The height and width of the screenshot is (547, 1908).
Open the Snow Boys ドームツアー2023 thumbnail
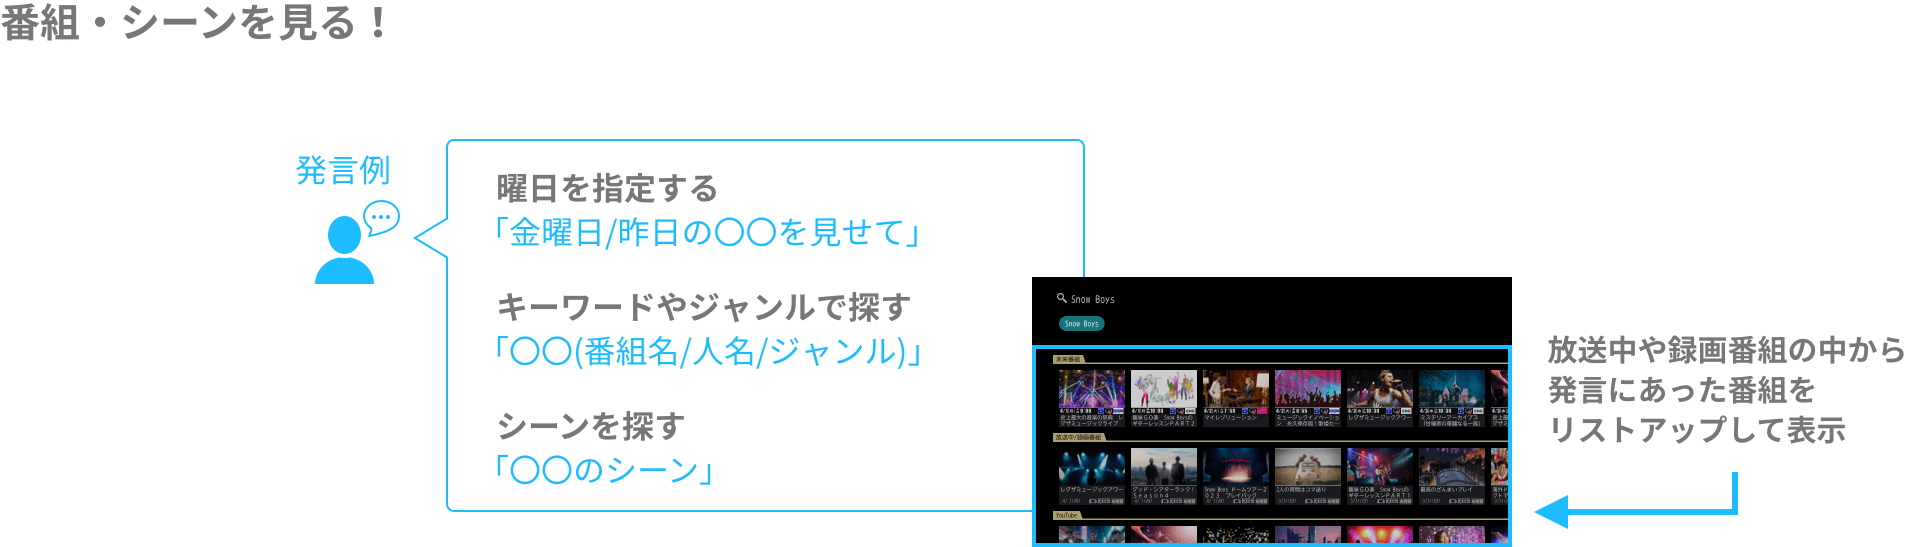[1235, 467]
